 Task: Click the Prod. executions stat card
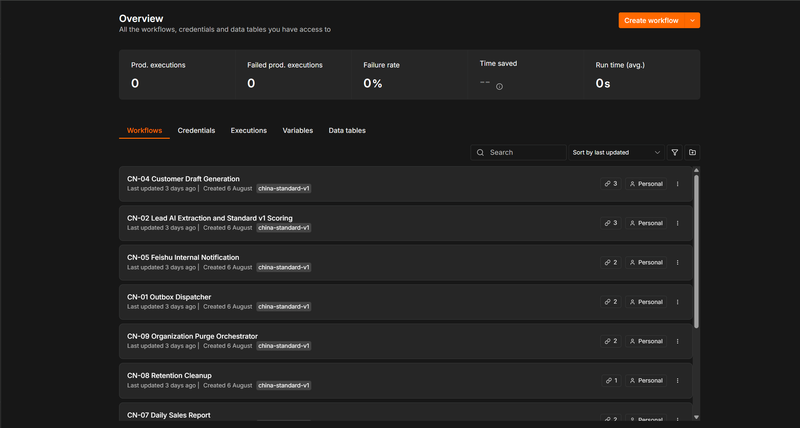tap(177, 74)
